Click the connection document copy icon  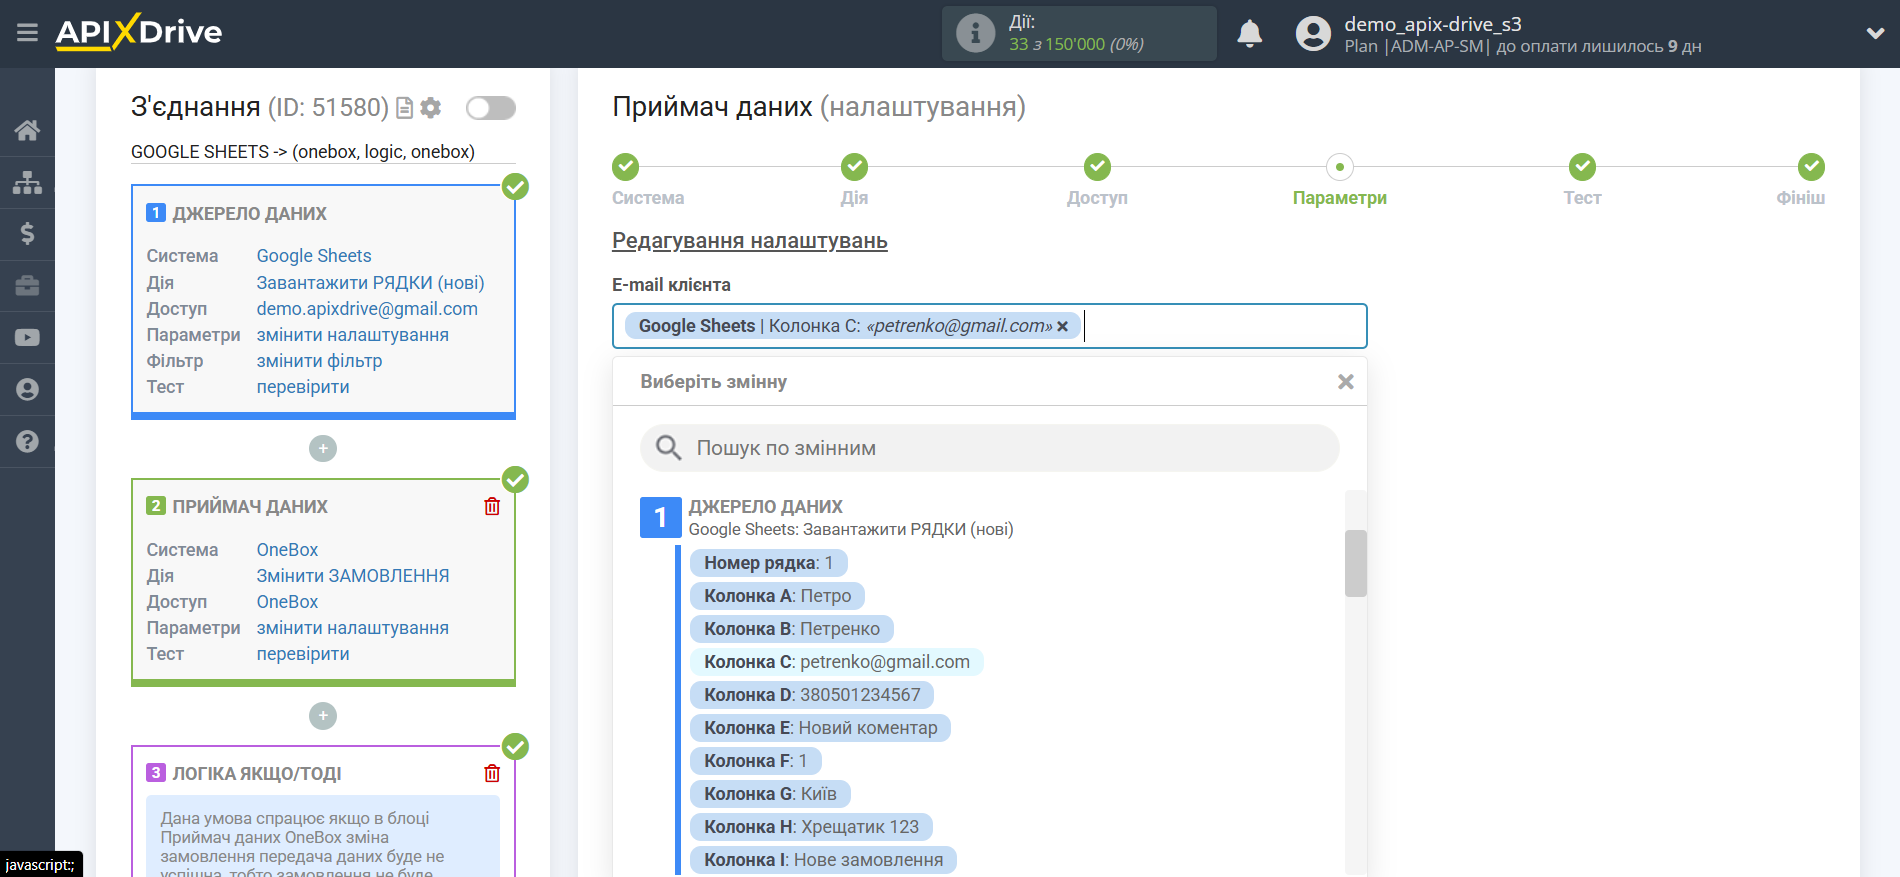click(405, 108)
